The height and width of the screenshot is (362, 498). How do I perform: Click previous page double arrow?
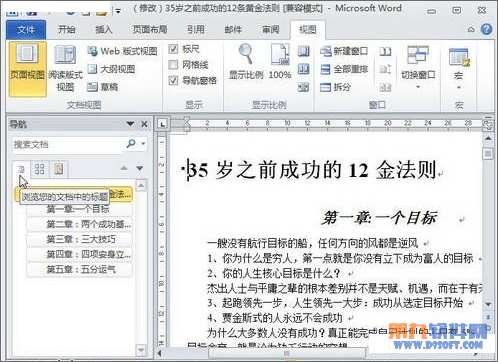(x=488, y=316)
